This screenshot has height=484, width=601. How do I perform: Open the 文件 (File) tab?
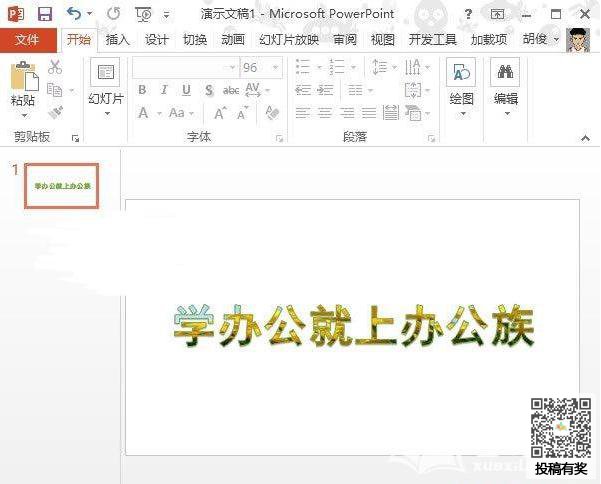(x=28, y=39)
